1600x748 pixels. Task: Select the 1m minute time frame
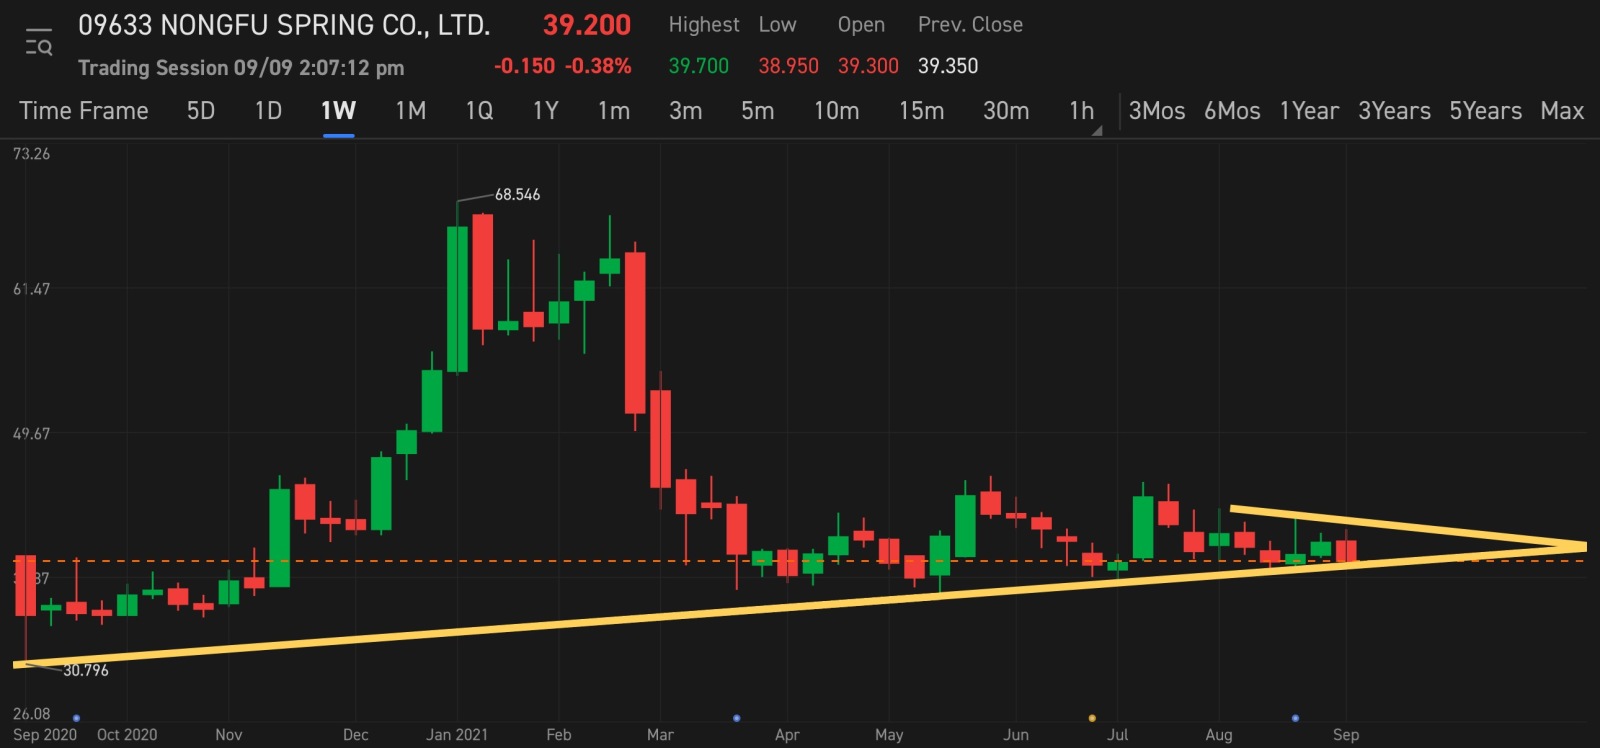(x=613, y=111)
